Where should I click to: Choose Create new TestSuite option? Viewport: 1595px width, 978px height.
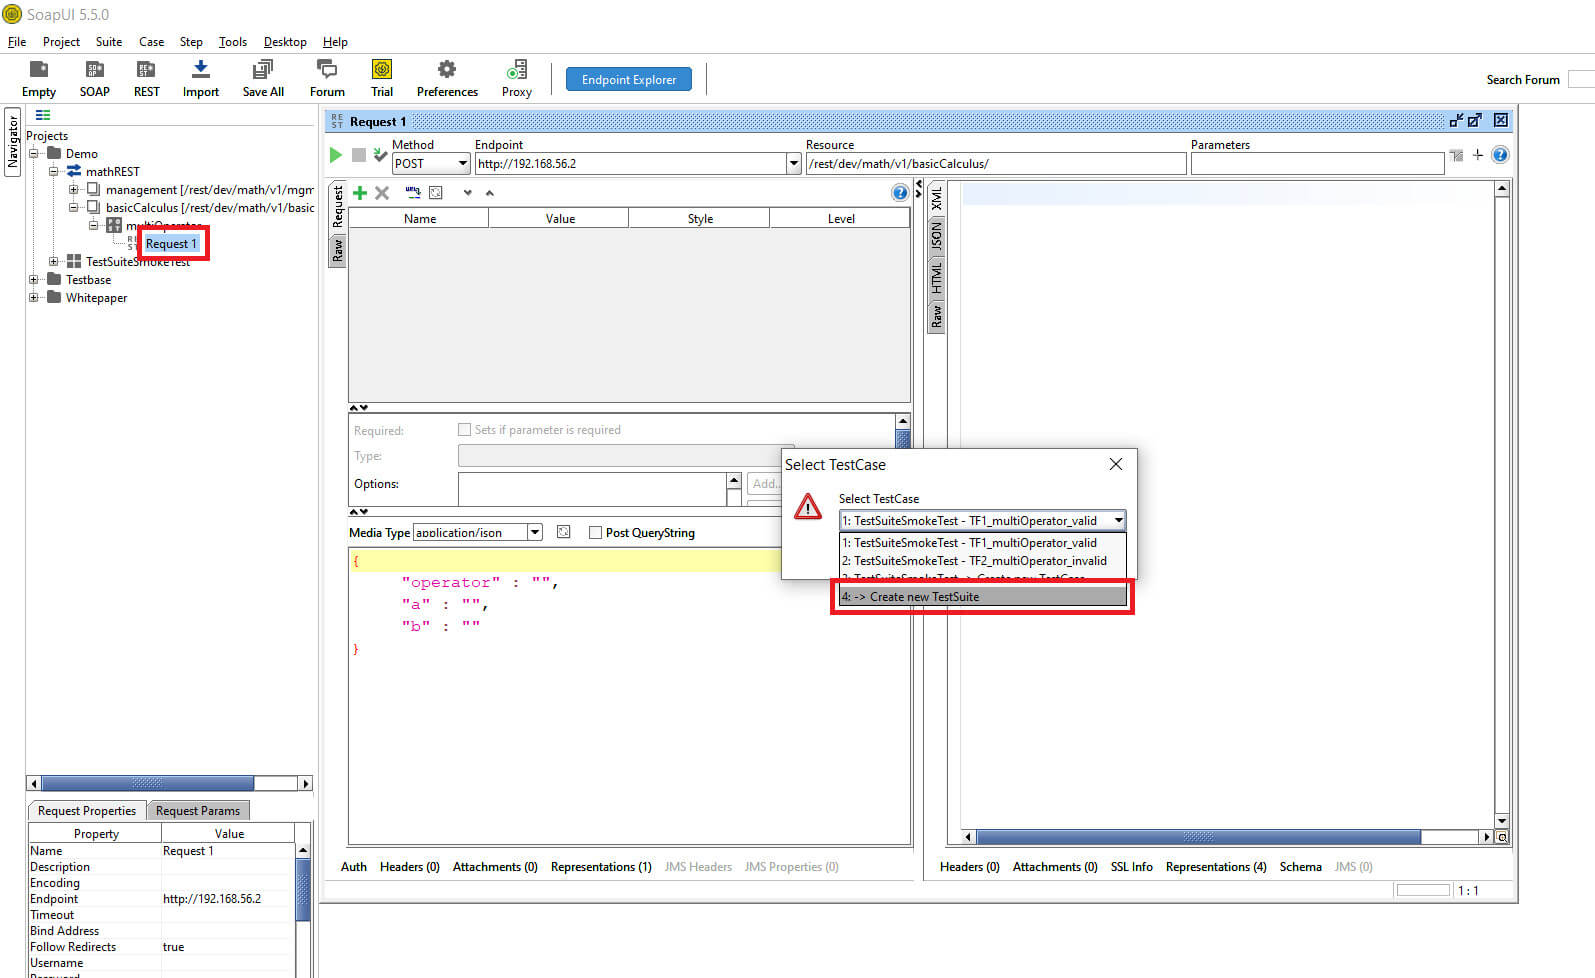pos(983,596)
